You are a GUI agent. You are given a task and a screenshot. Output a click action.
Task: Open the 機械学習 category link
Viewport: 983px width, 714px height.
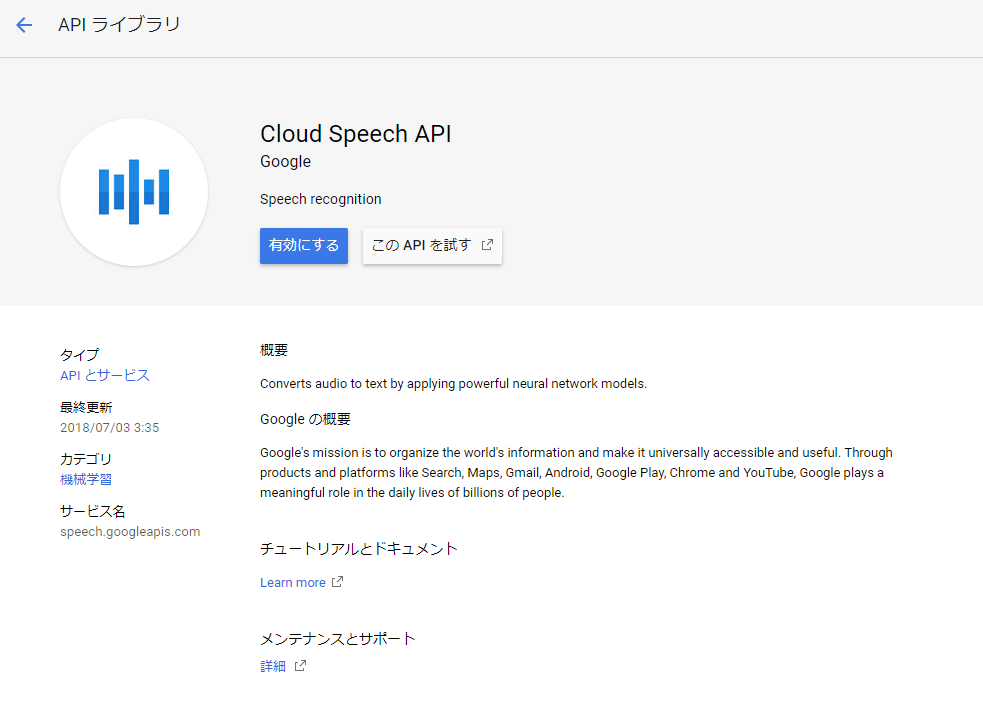pyautogui.click(x=86, y=480)
